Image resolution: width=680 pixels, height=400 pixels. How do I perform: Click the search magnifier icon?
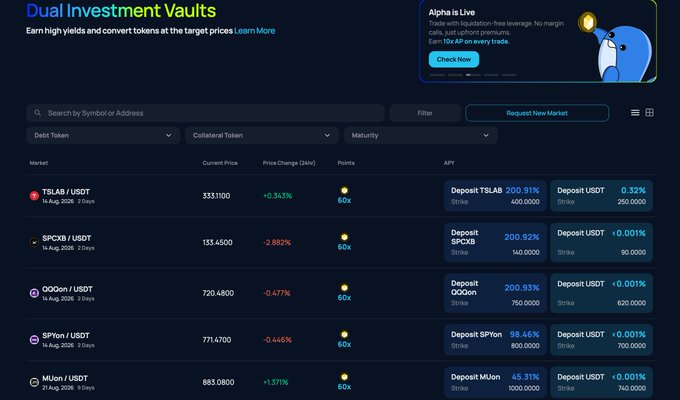tap(38, 113)
